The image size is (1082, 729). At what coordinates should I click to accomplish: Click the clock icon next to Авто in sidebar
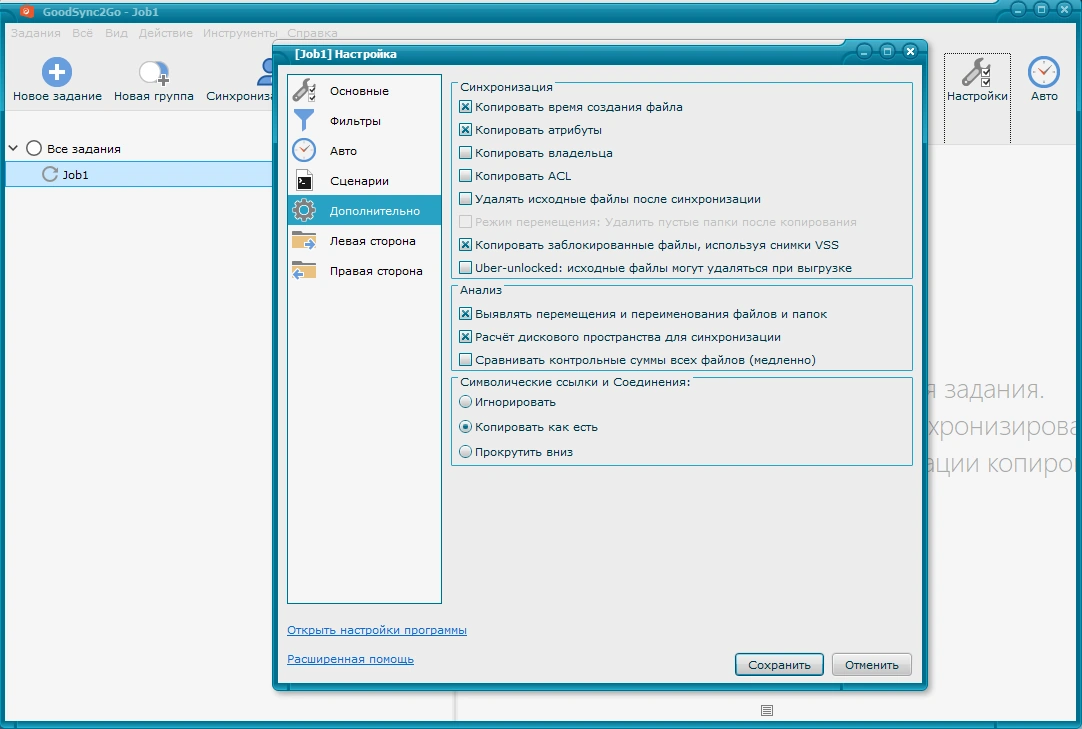pos(304,150)
